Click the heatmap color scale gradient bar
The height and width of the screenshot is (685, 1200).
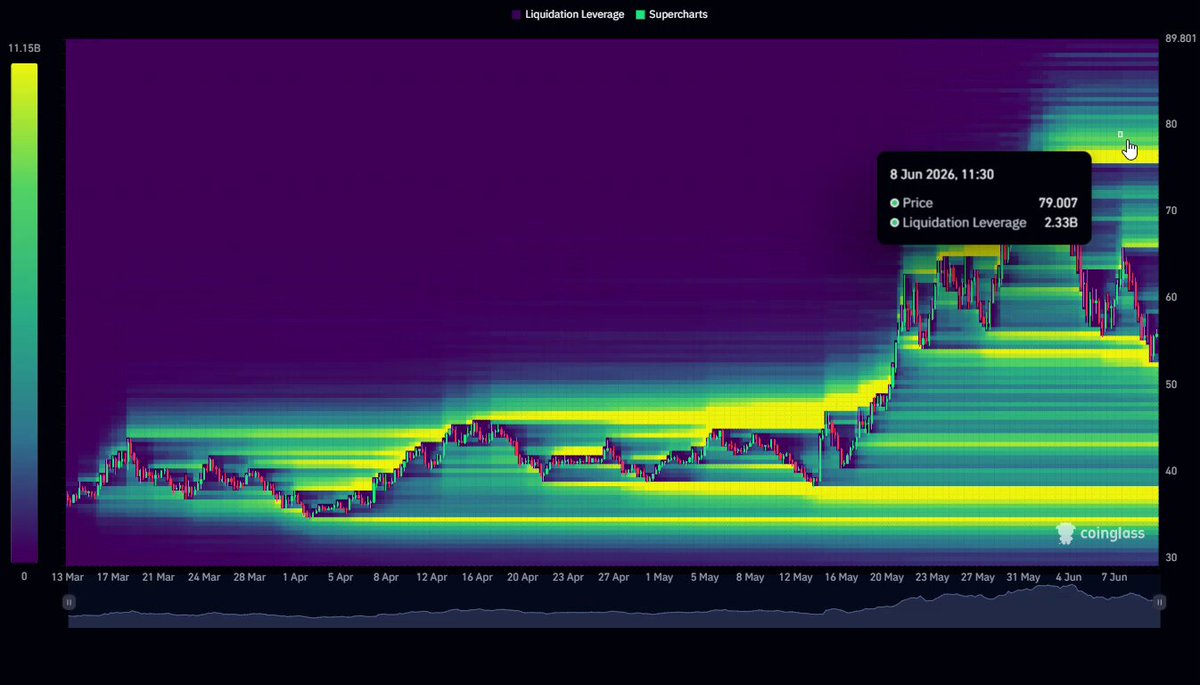click(x=24, y=314)
